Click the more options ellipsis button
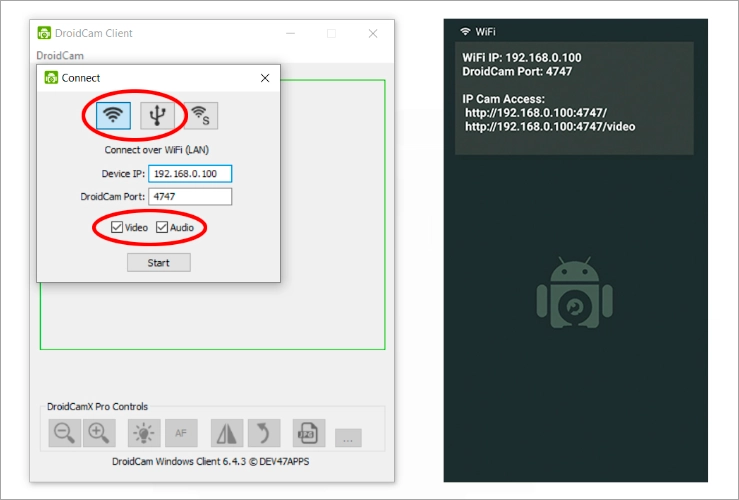Screen dimensions: 739x500 (x=348, y=438)
